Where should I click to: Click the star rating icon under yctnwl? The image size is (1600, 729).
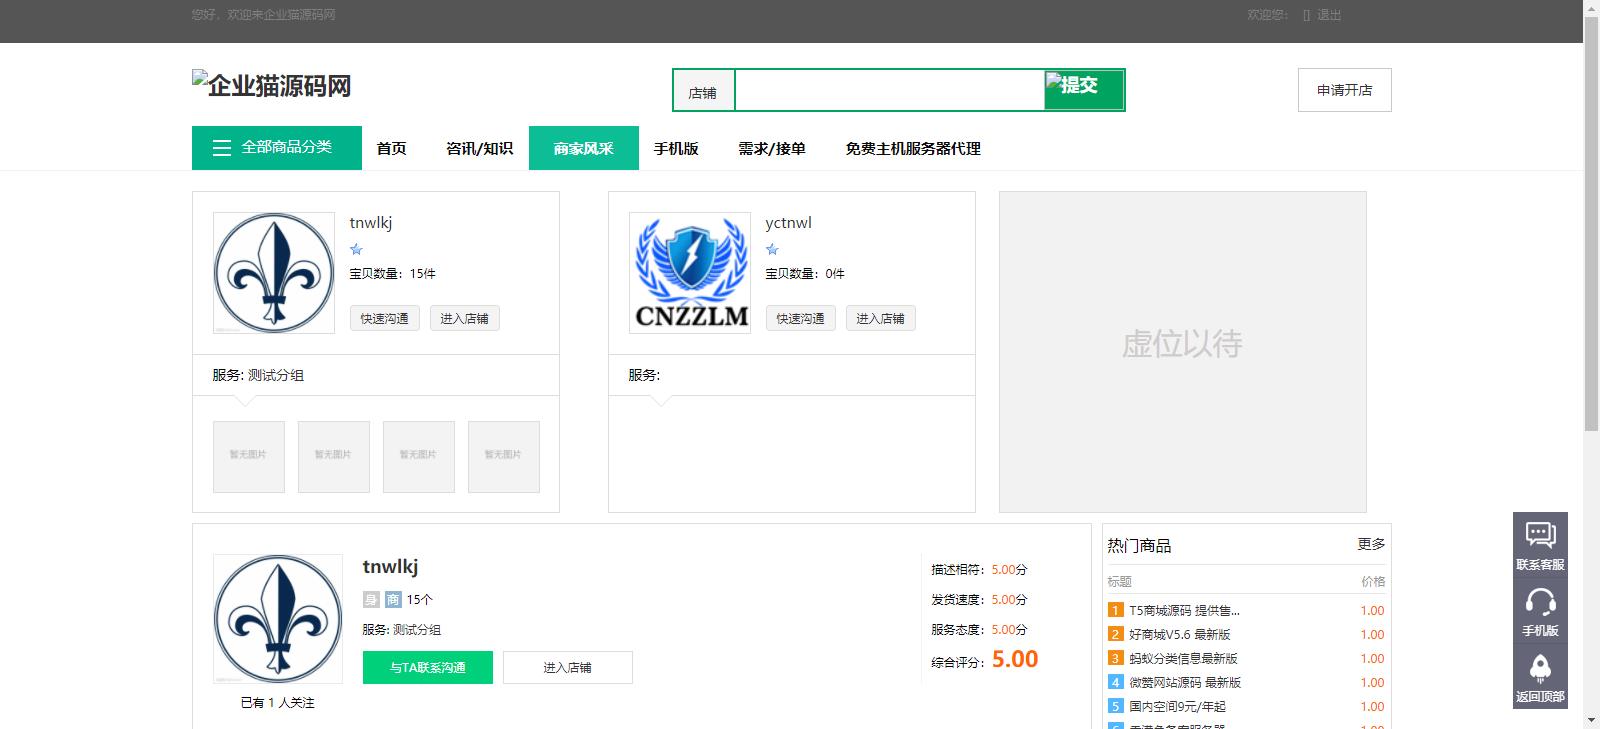coord(772,249)
